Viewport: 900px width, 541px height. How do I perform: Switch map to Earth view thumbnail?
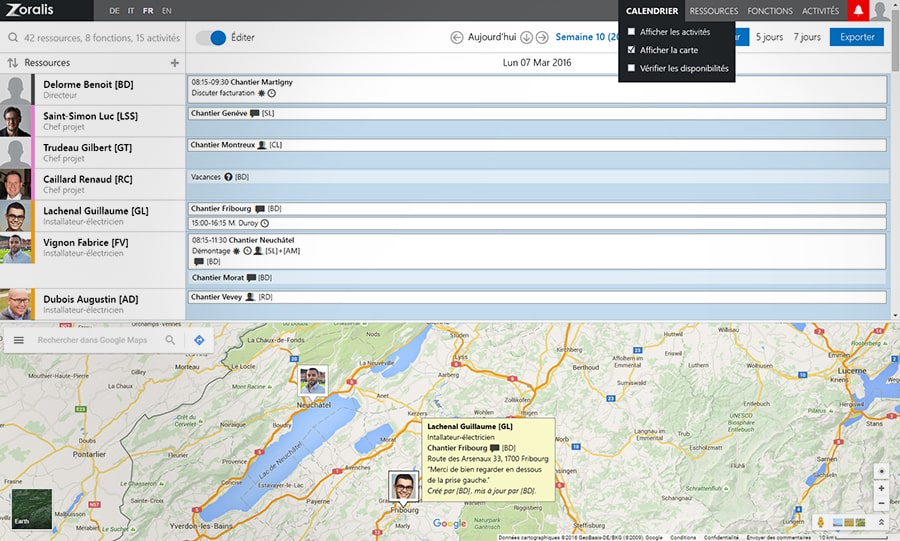32,509
